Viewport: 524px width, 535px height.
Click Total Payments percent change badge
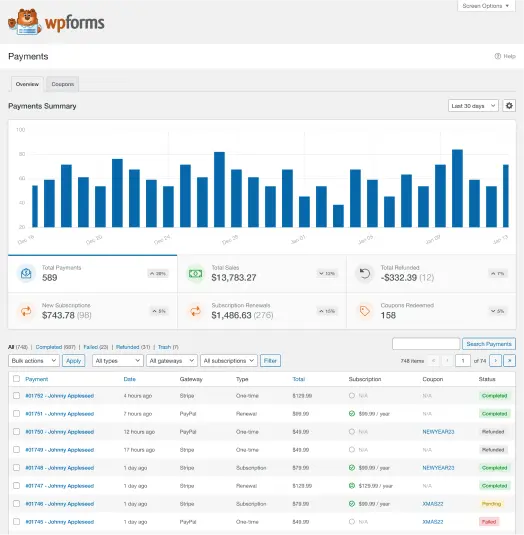point(158,273)
